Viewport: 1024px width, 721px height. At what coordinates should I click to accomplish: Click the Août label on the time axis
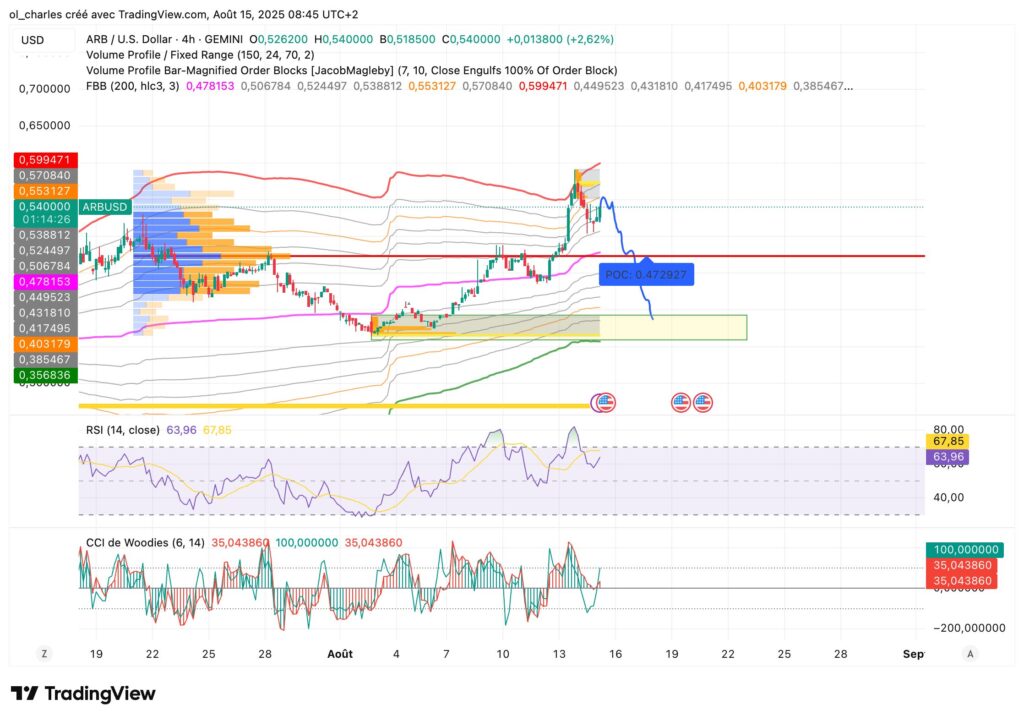(x=340, y=653)
